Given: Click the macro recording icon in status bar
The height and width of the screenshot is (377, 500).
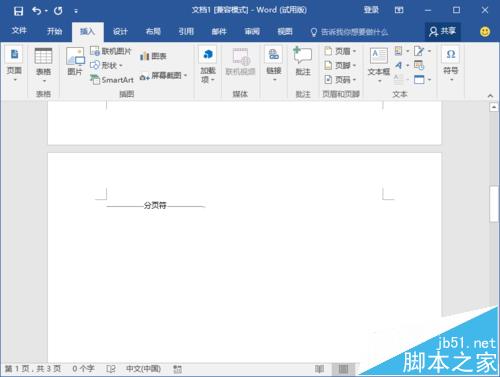Looking at the screenshot, I should coord(178,369).
